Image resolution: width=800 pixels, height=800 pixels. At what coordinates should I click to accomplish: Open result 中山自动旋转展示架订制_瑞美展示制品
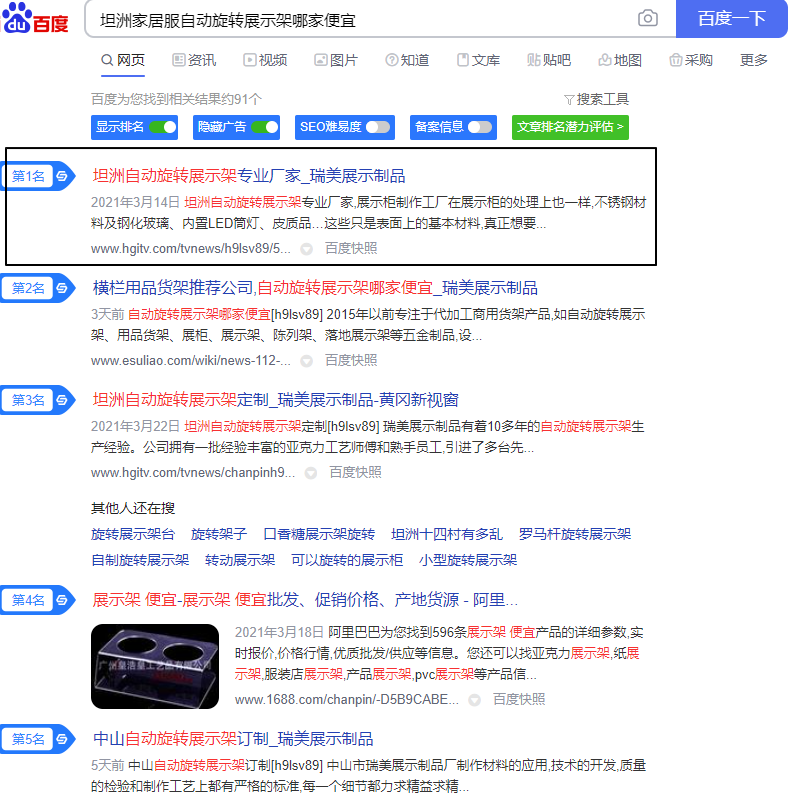pos(233,739)
